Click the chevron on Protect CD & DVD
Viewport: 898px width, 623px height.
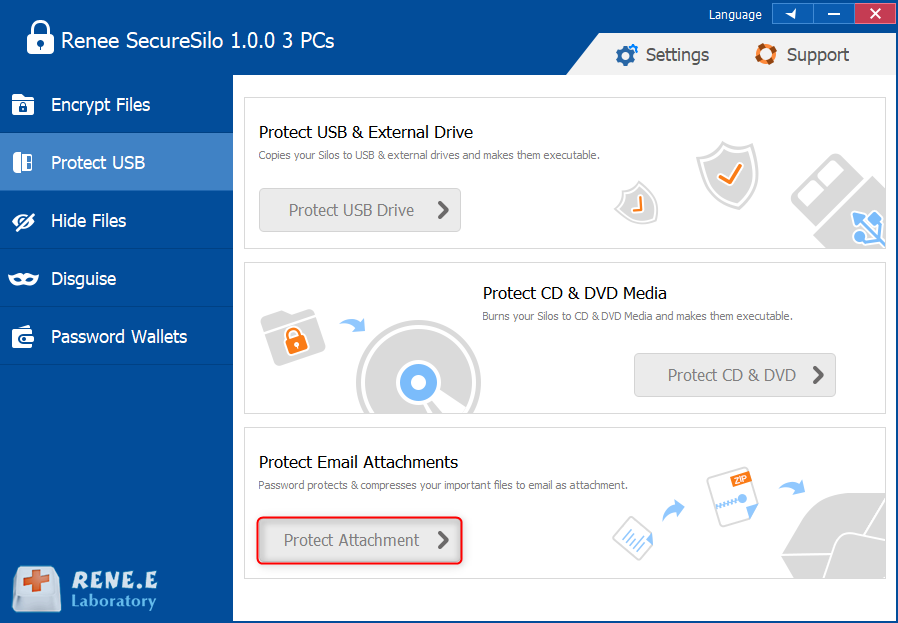click(x=818, y=375)
